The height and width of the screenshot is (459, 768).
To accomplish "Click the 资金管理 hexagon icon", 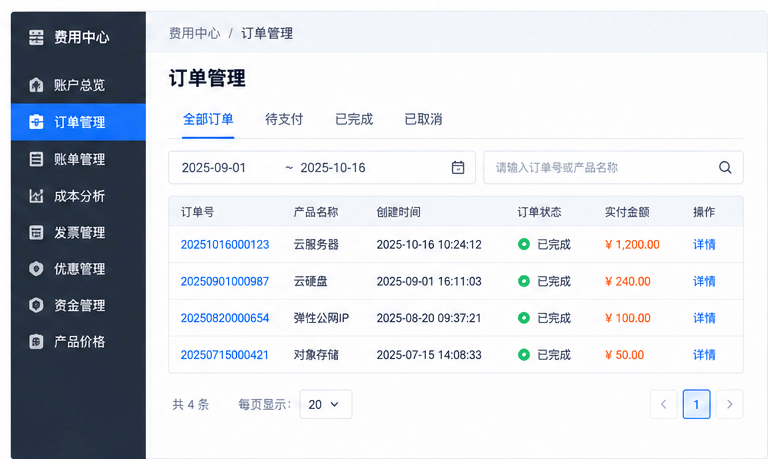I will point(36,305).
